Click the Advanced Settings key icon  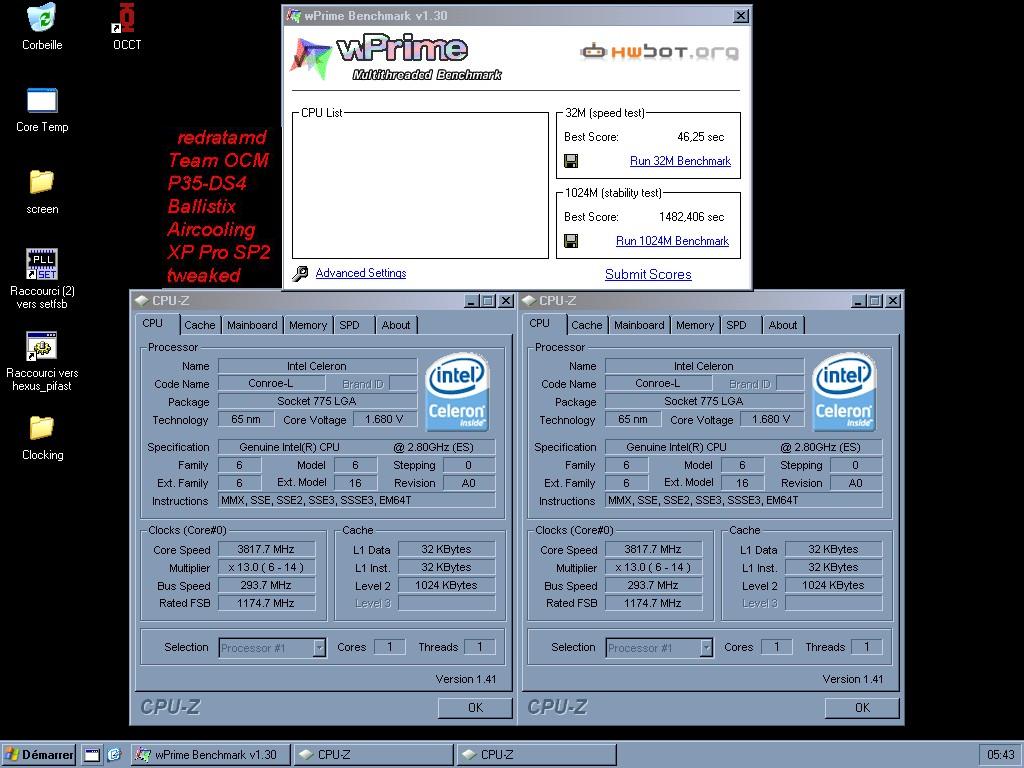tap(300, 274)
